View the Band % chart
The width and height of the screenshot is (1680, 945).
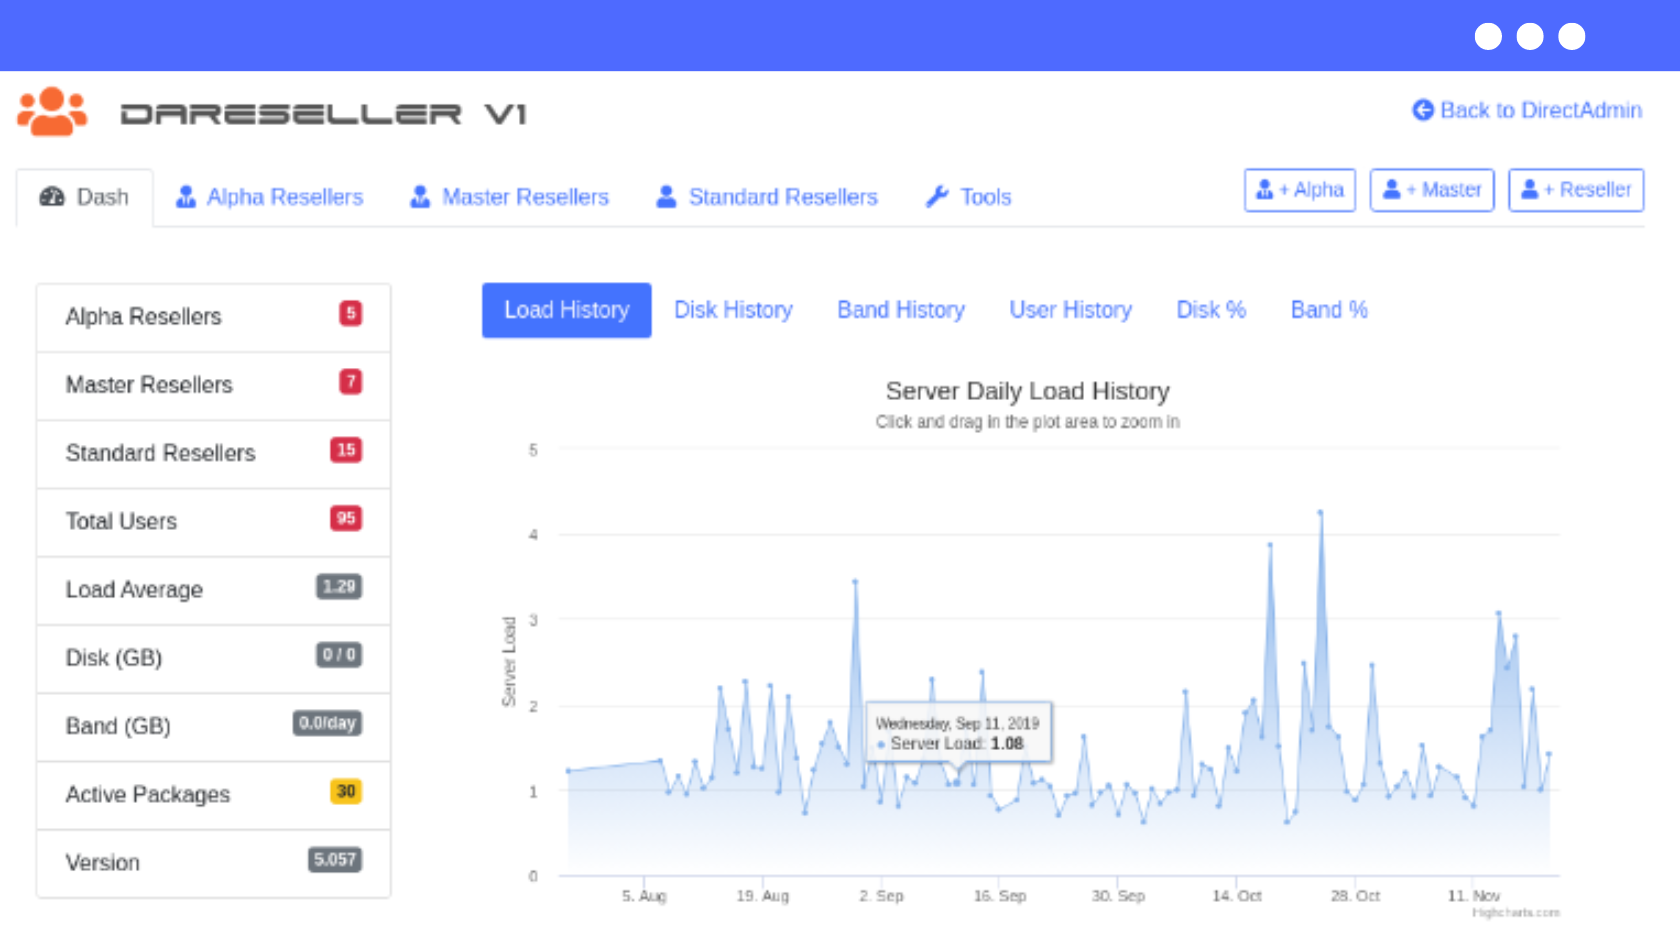[1329, 310]
